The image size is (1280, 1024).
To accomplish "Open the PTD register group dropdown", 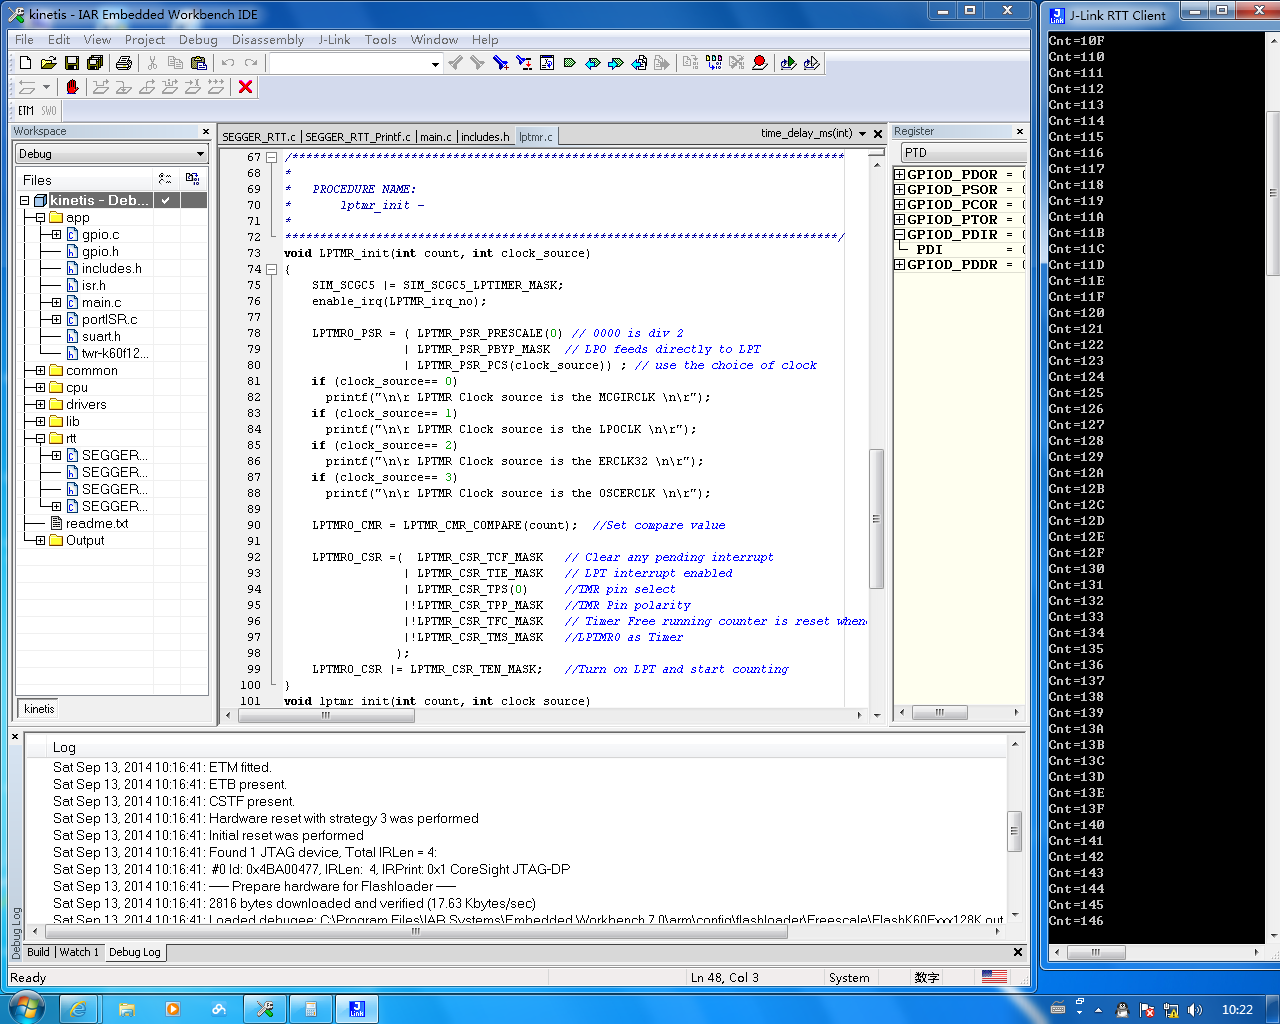I will click(963, 153).
